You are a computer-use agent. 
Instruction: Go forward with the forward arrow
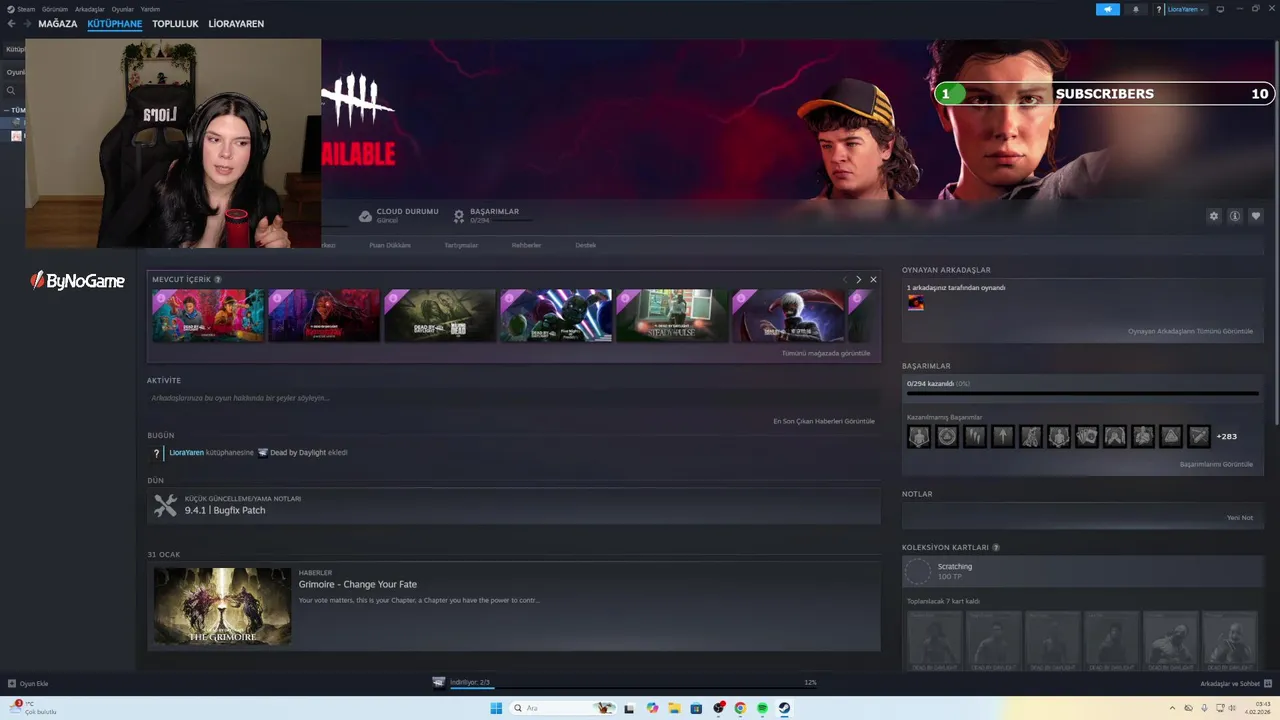[26, 23]
